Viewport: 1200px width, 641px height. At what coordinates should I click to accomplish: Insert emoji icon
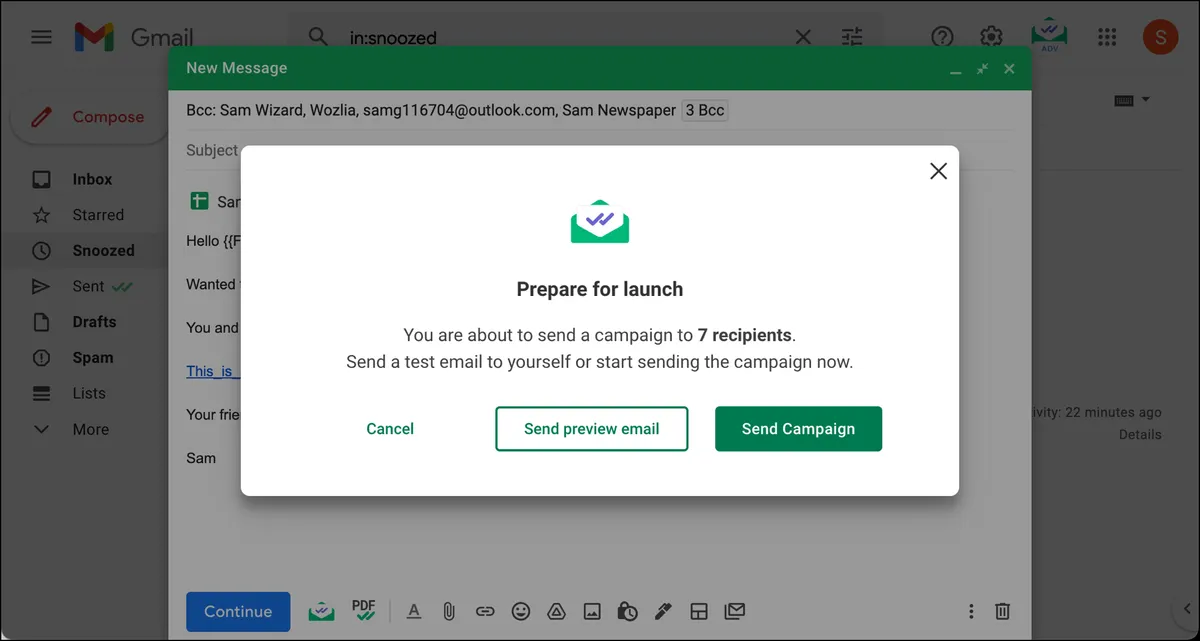coord(521,610)
